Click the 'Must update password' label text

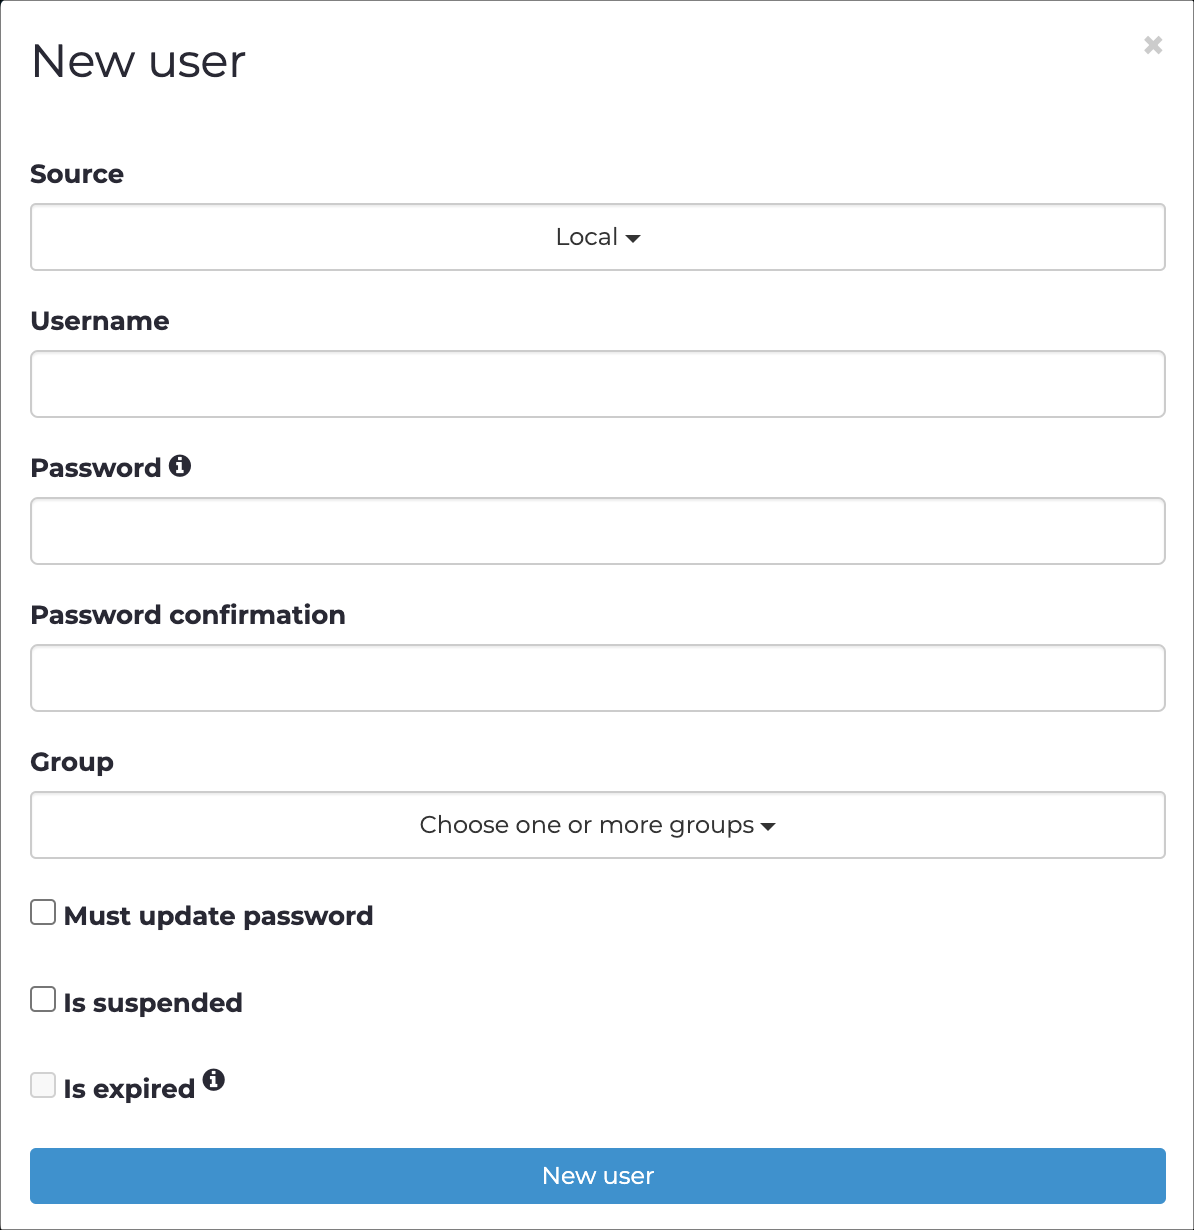click(x=218, y=916)
